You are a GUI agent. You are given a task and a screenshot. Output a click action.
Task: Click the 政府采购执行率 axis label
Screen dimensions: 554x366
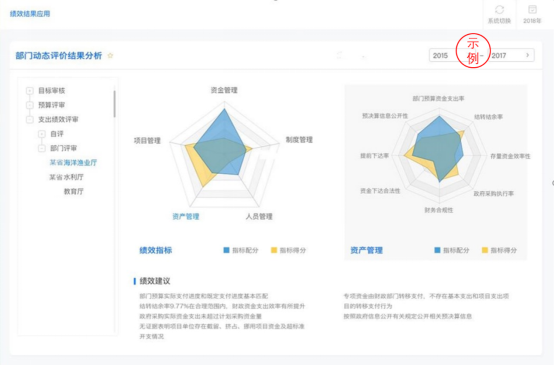494,194
